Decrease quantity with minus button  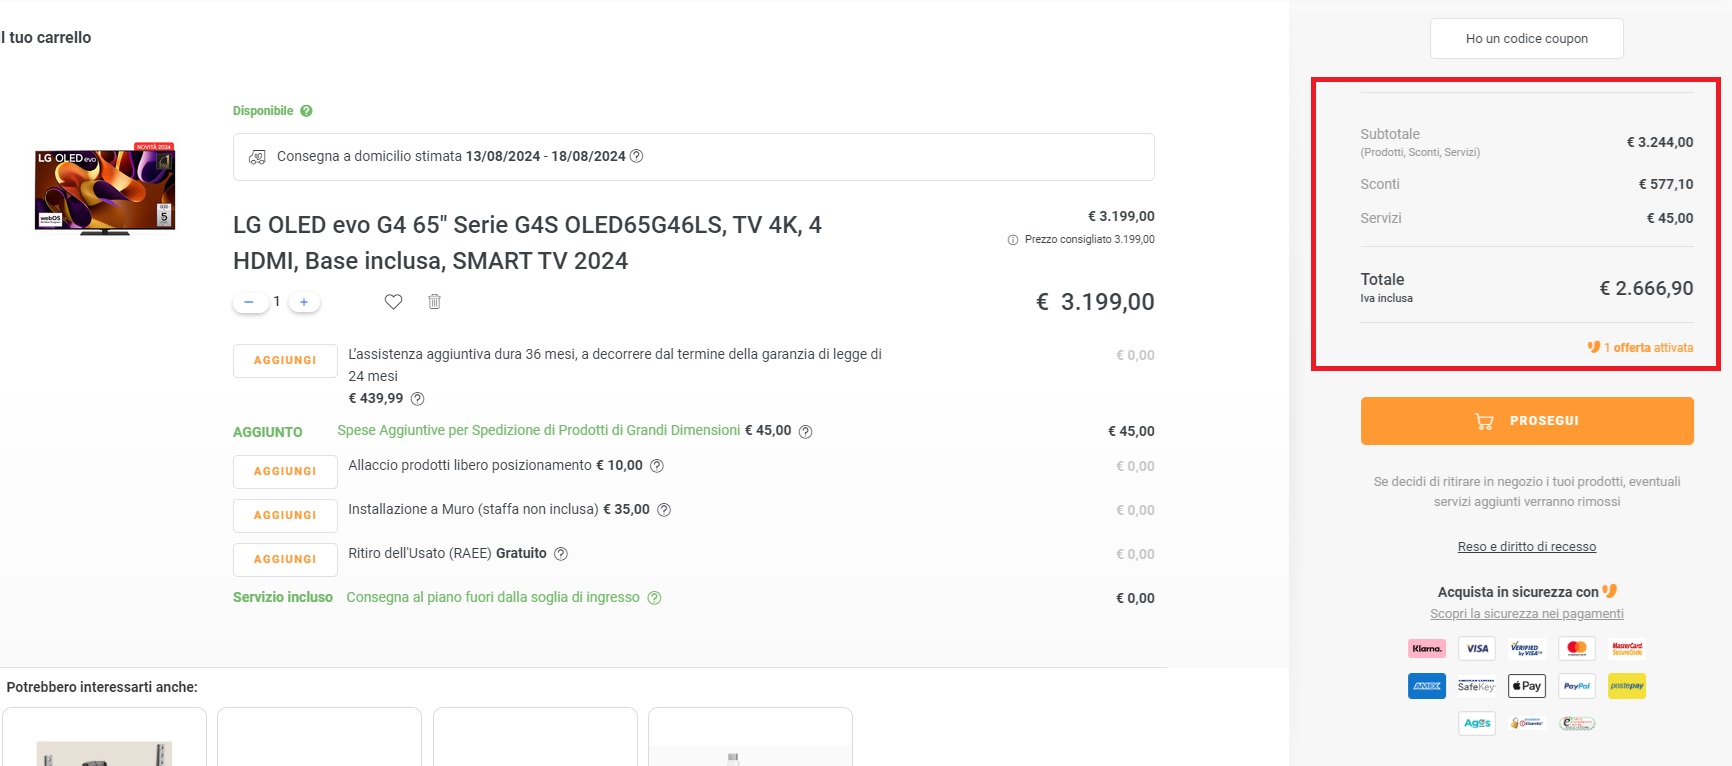[x=249, y=302]
